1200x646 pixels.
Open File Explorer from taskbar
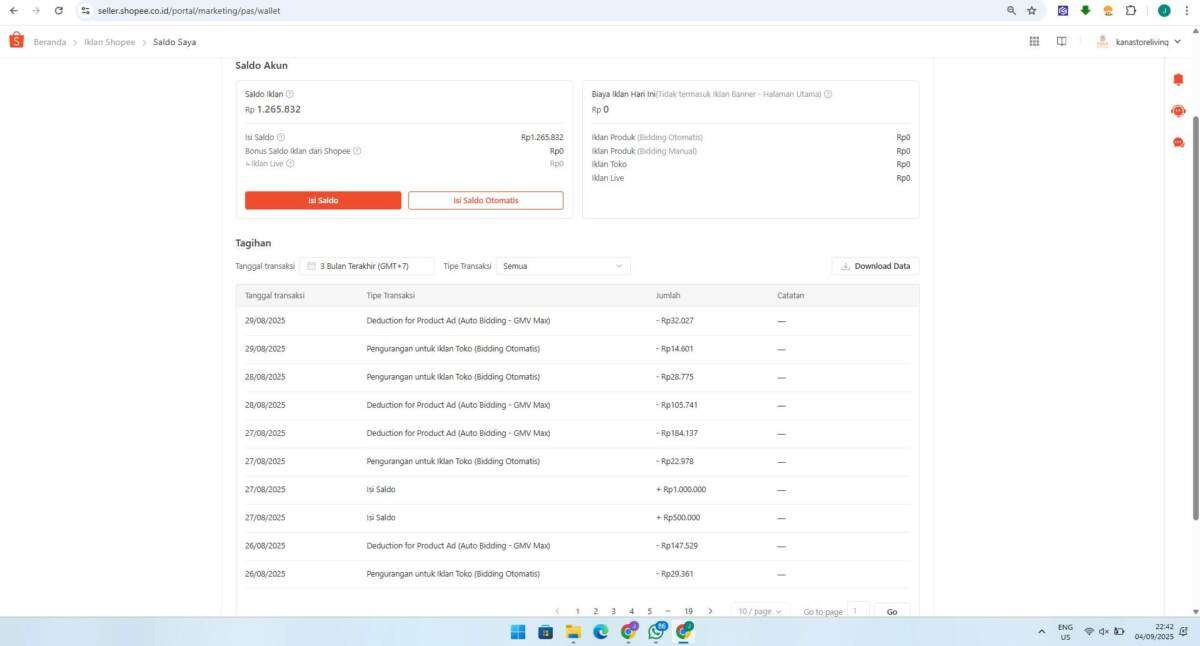click(573, 631)
